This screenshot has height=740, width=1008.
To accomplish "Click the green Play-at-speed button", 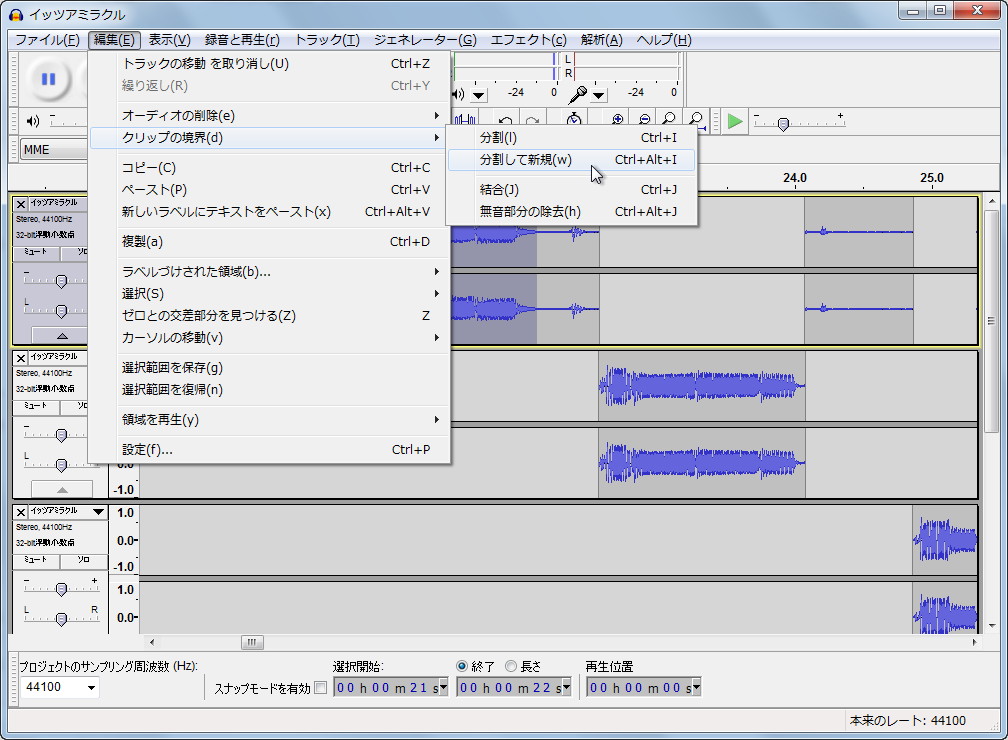I will [734, 121].
